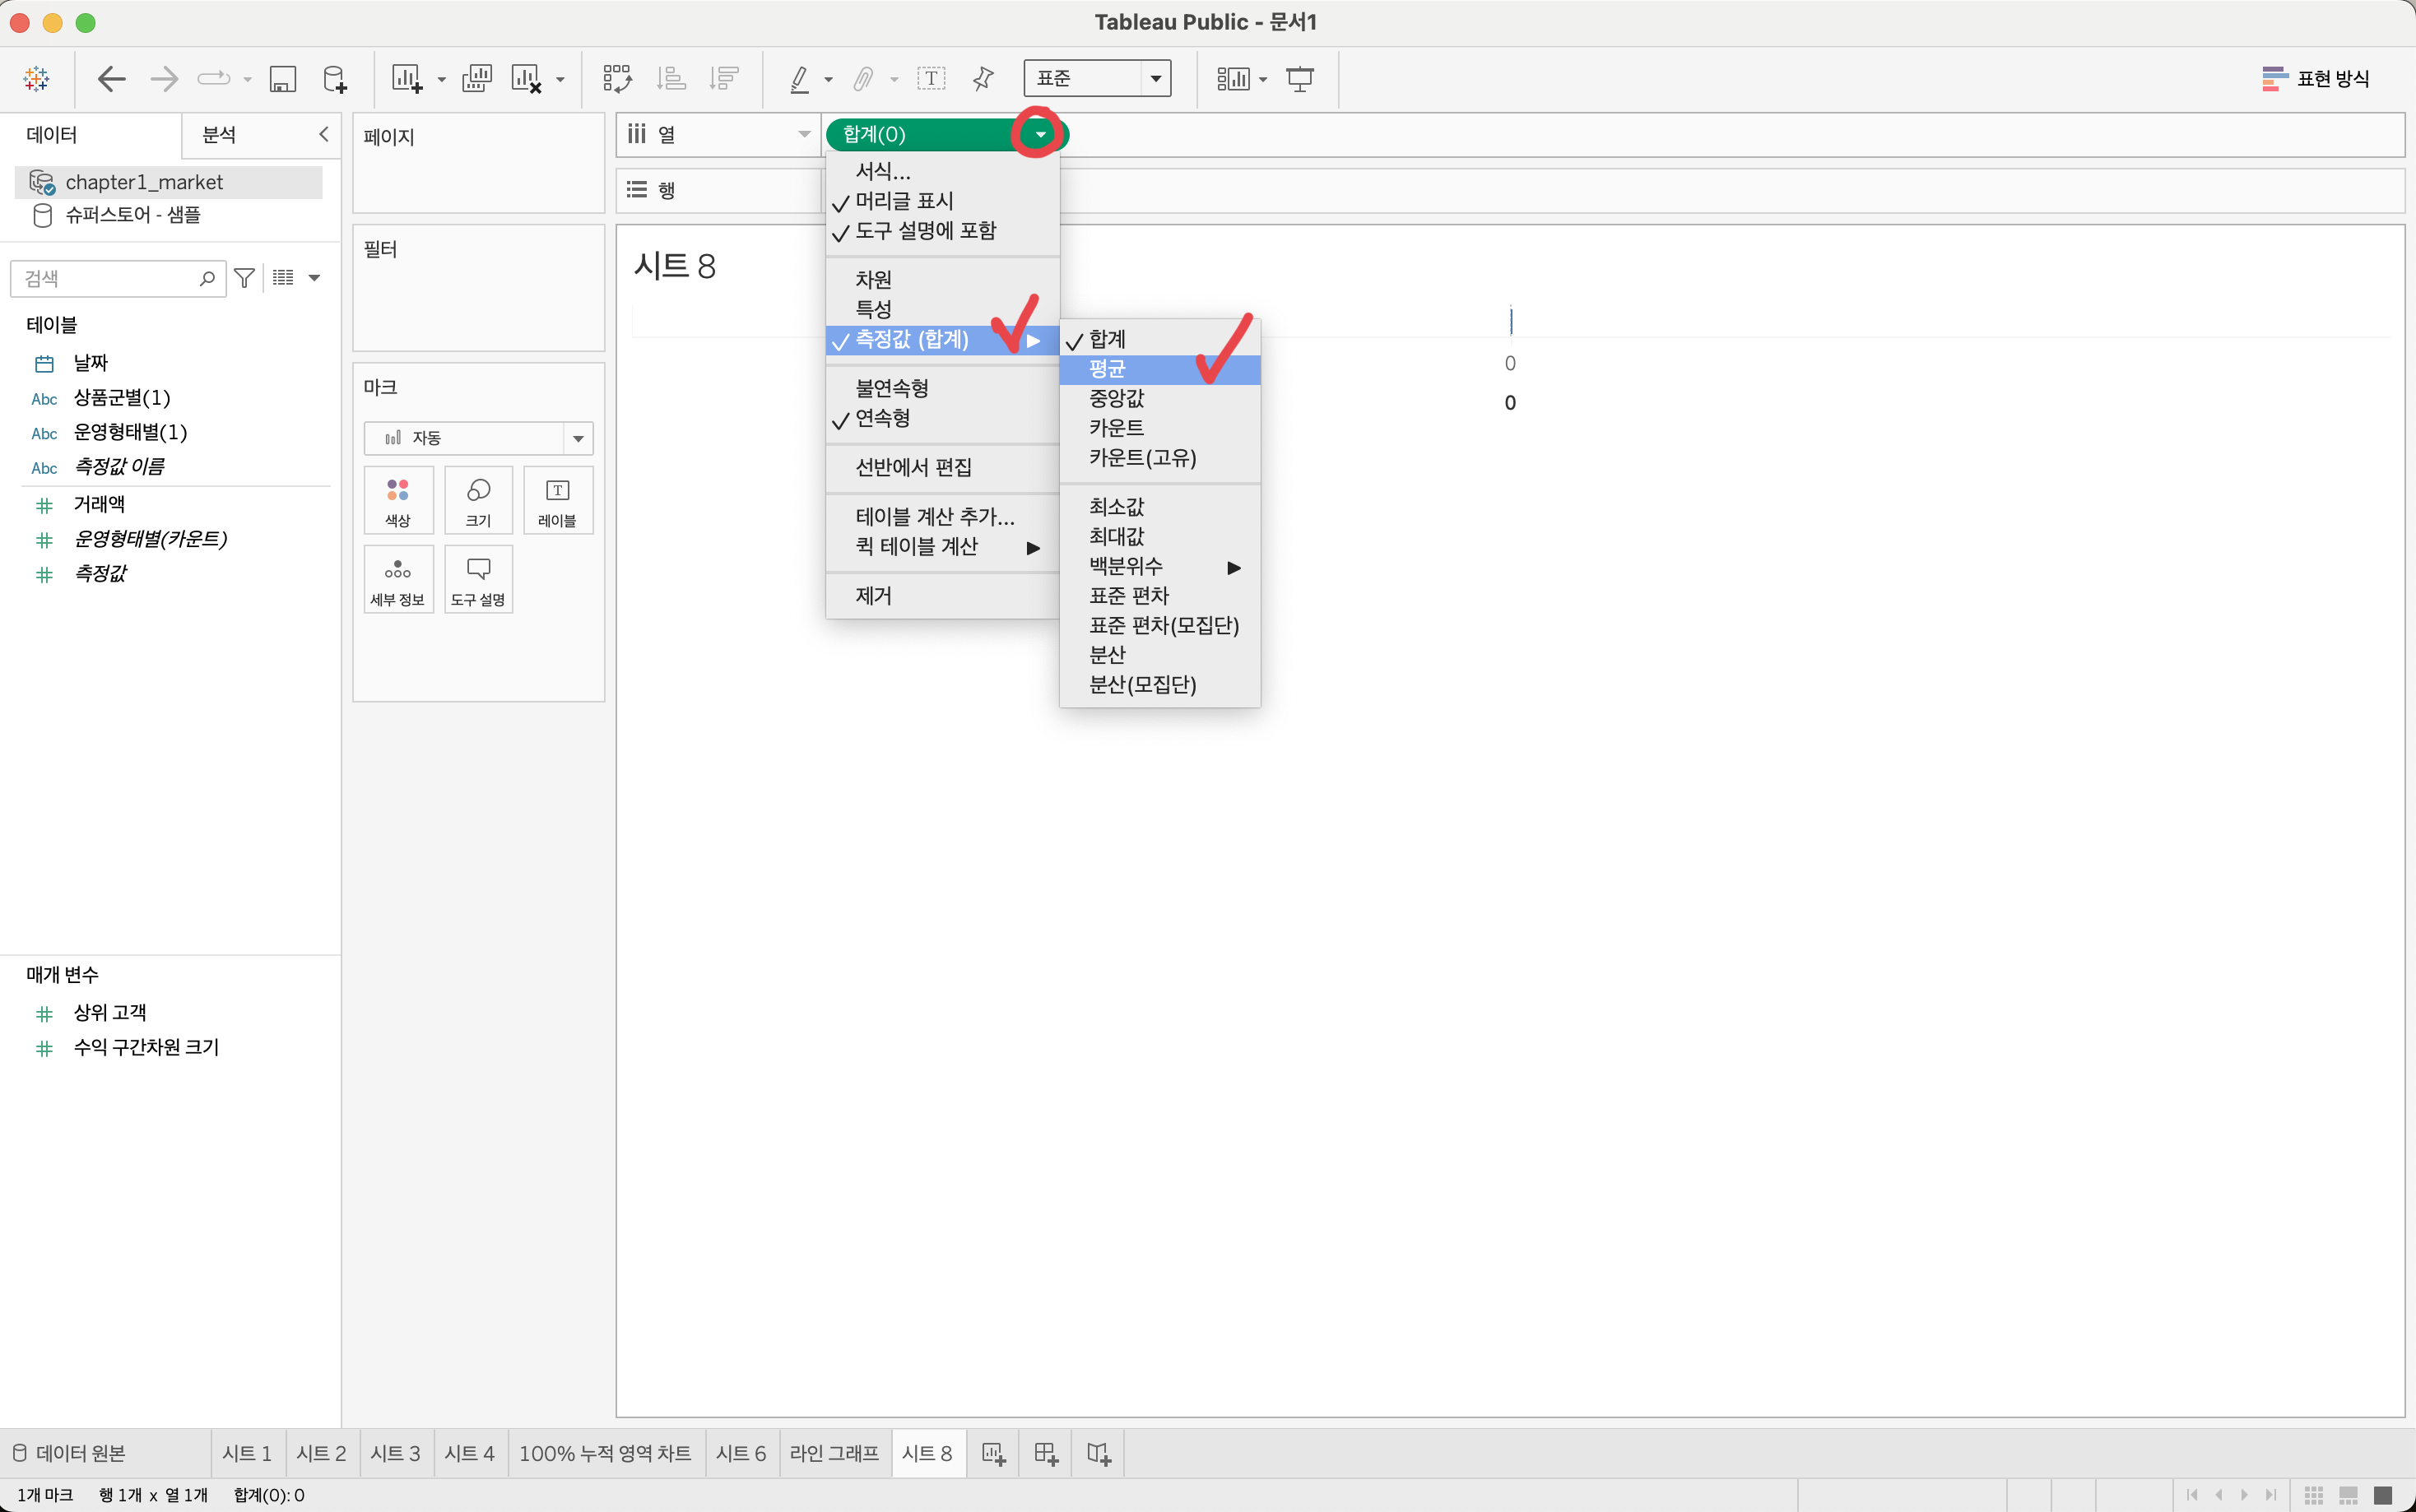Click '제거' to remove the pill

click(873, 596)
